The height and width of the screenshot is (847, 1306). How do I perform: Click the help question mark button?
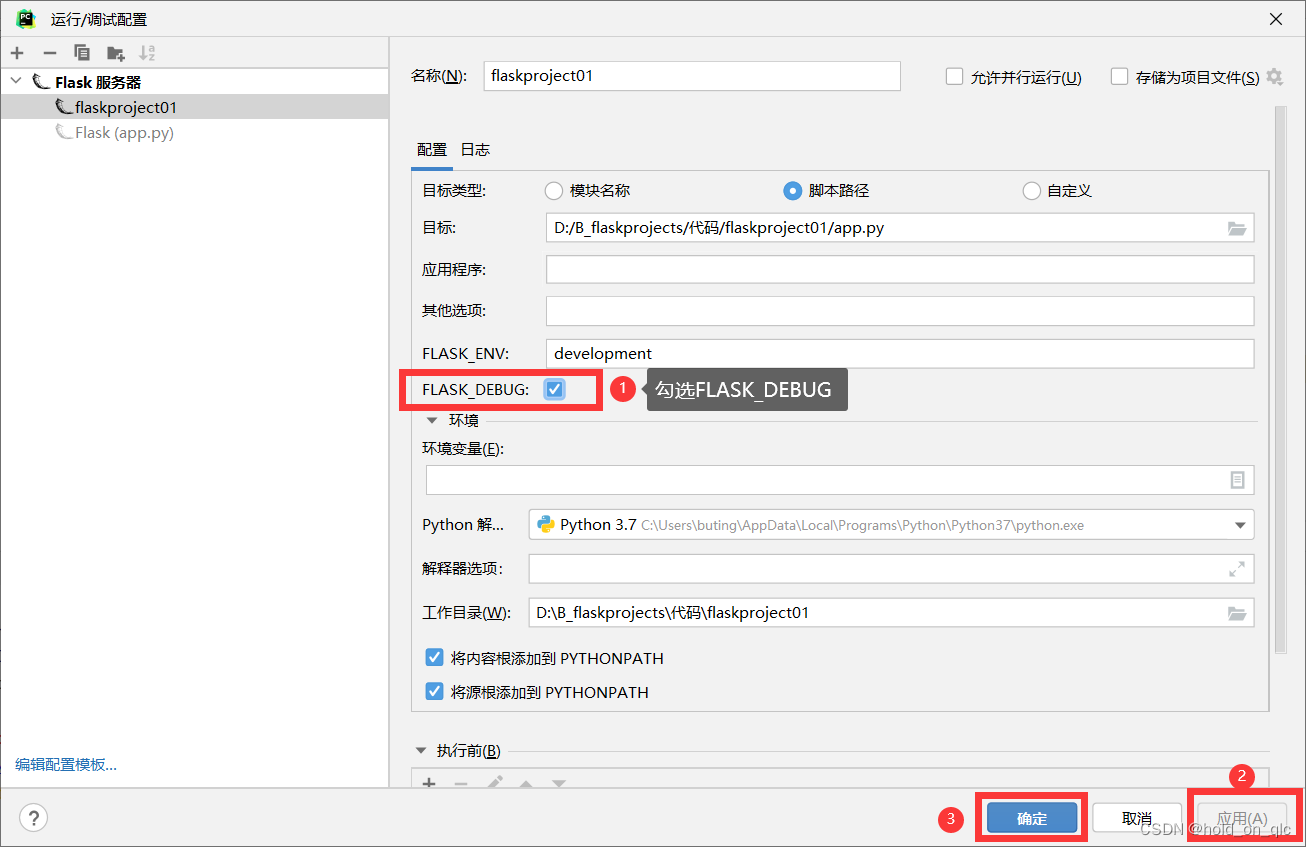33,818
